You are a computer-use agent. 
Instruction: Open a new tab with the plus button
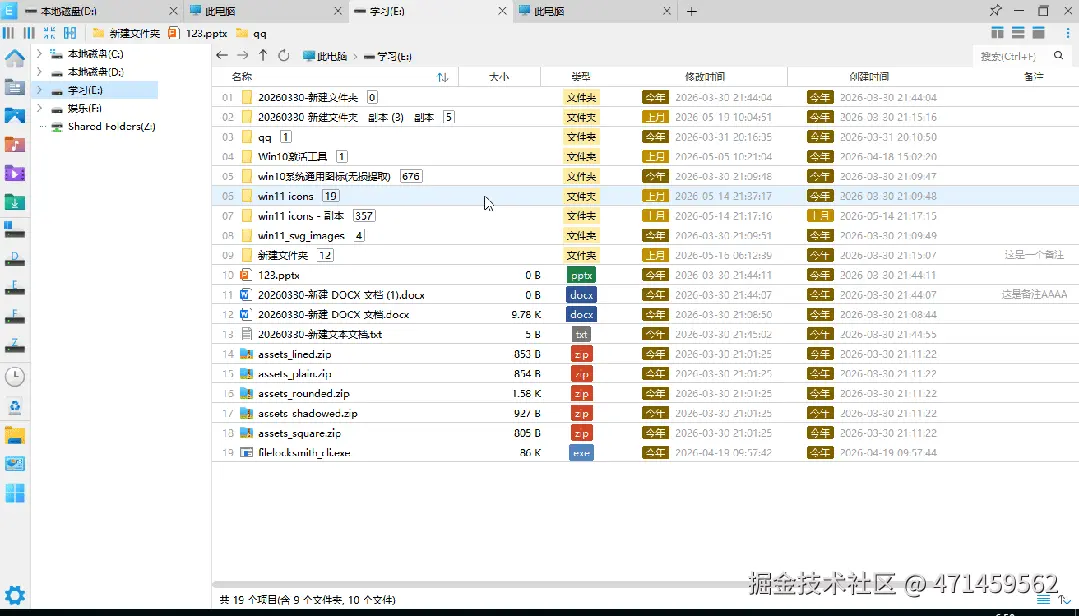pyautogui.click(x=692, y=11)
